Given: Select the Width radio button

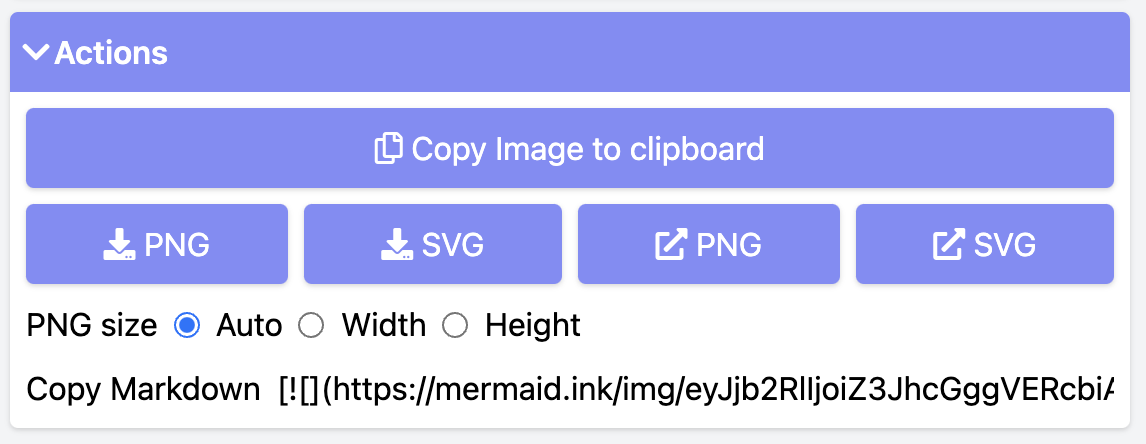Looking at the screenshot, I should 312,326.
